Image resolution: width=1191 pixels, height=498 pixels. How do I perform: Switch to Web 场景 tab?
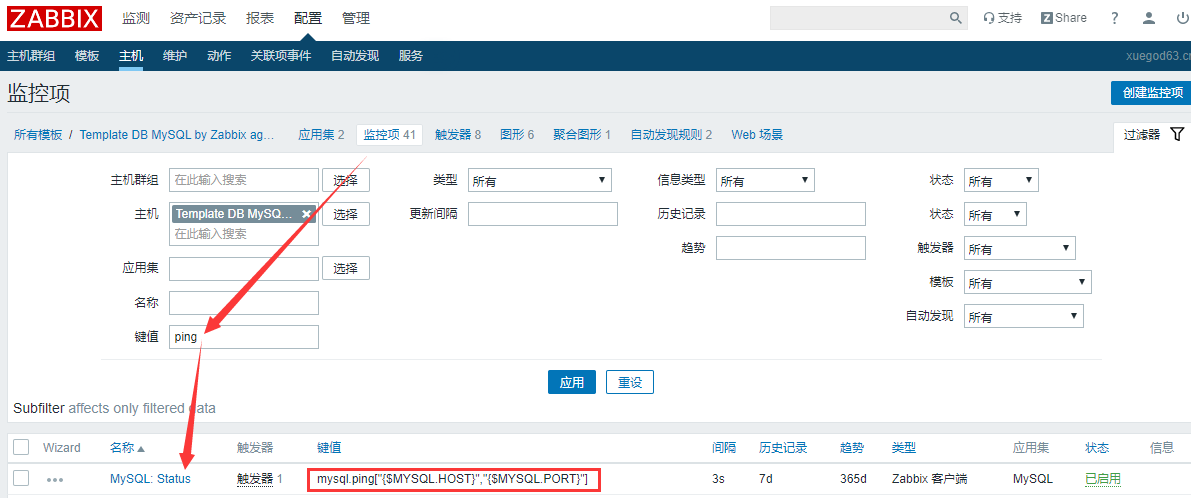[757, 134]
